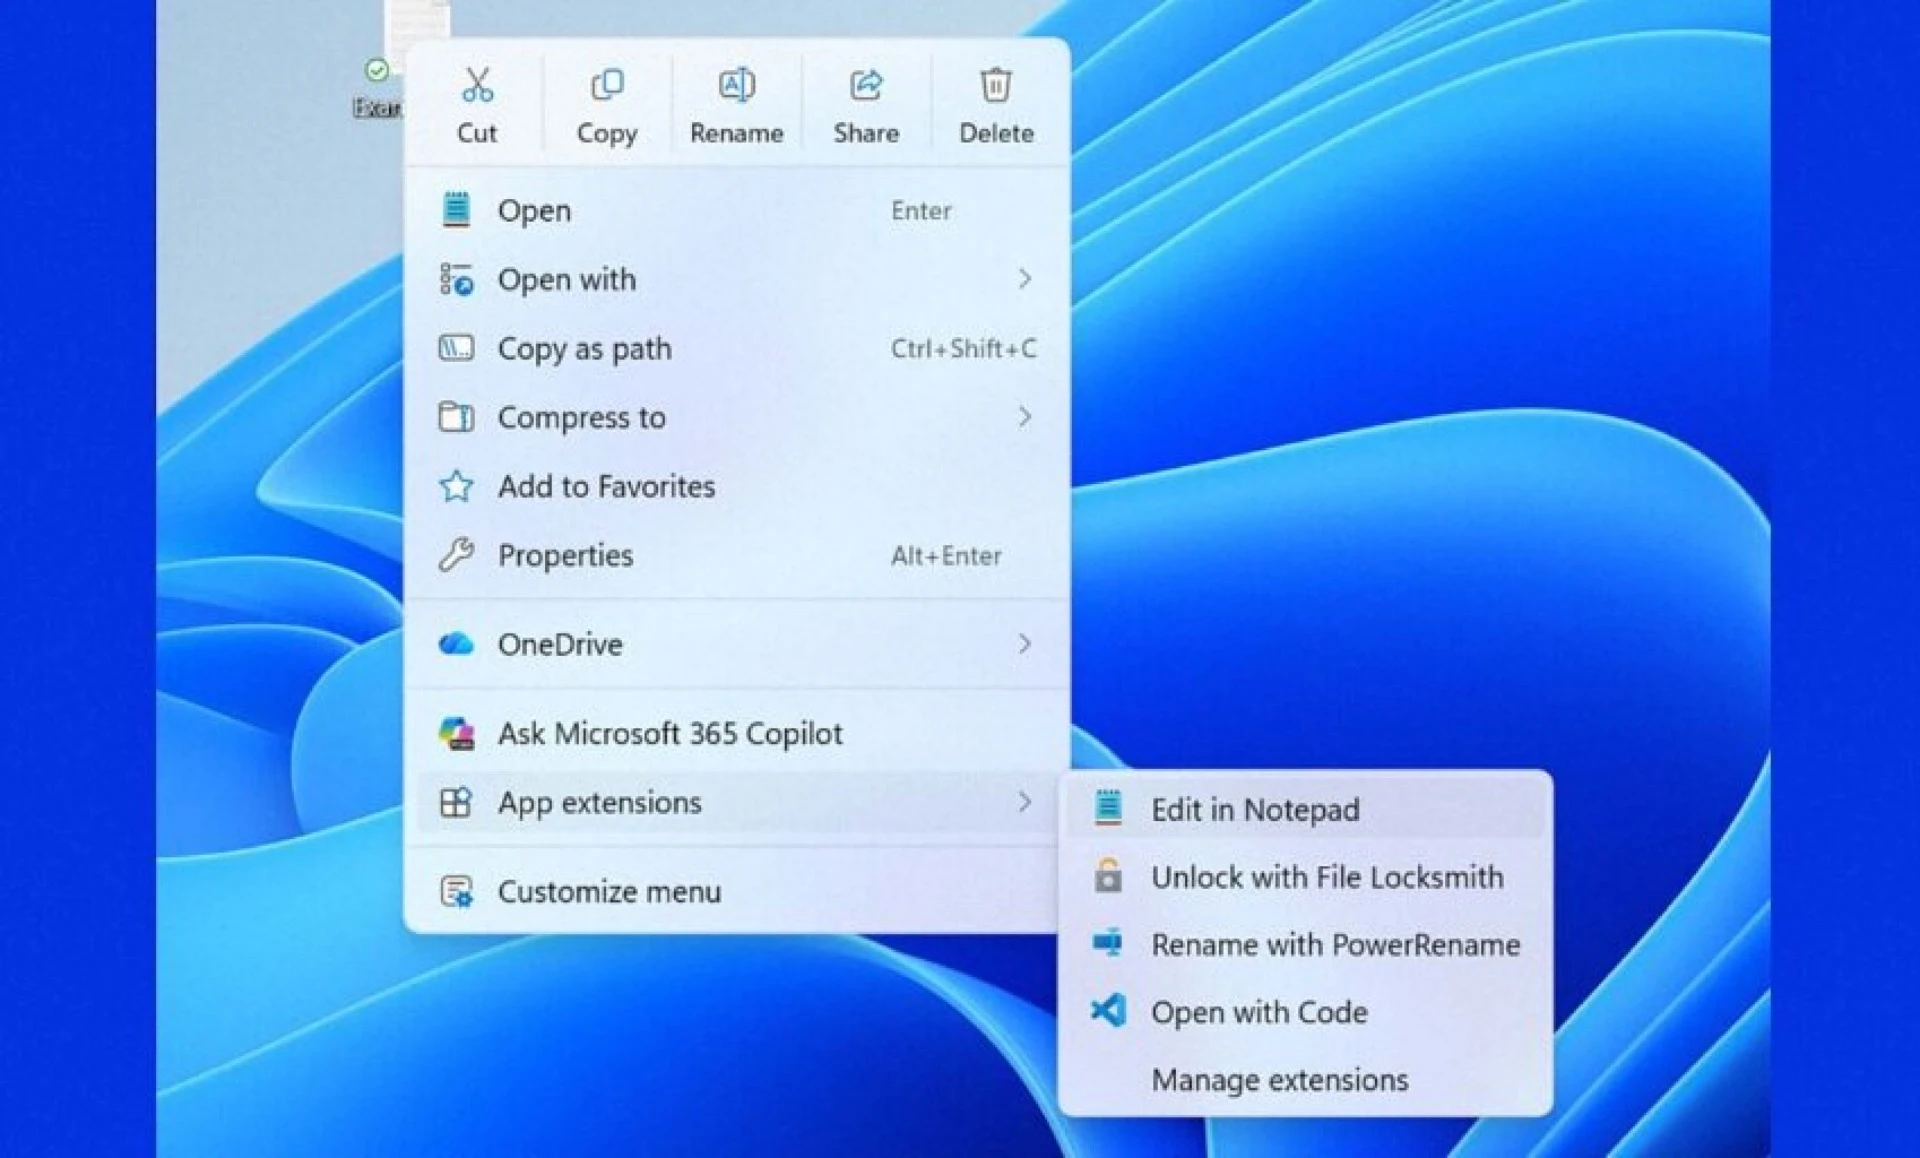Select Edit in Notepad
Image resolution: width=1920 pixels, height=1158 pixels.
pyautogui.click(x=1305, y=808)
